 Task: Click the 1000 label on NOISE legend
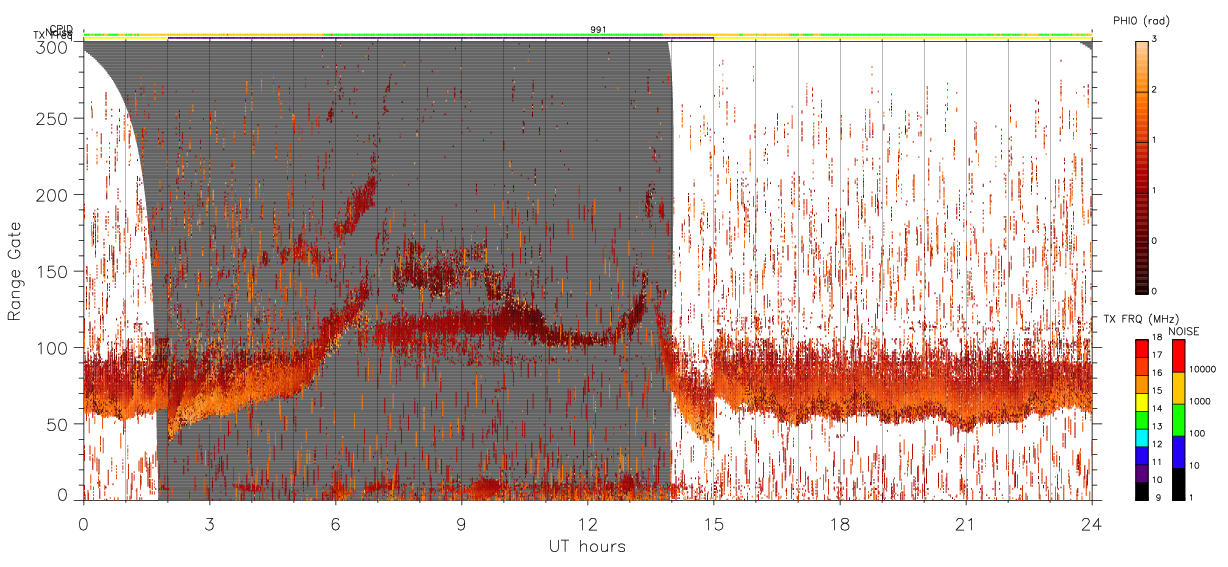[x=1201, y=401]
